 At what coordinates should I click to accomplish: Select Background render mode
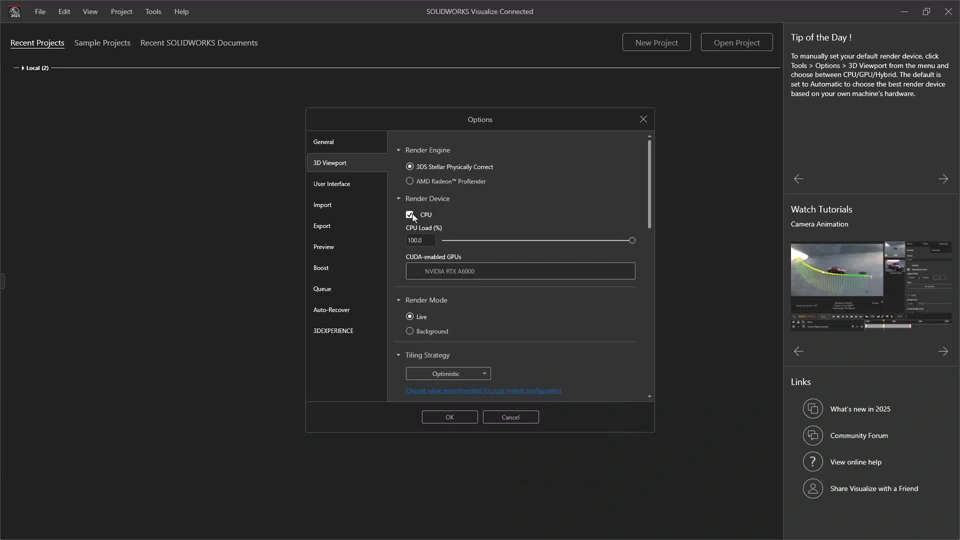[410, 331]
